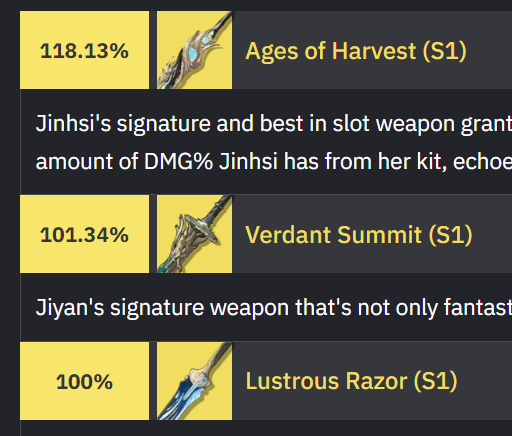This screenshot has width=512, height=436.
Task: Open the Ages of Harvest (S1) link
Action: point(356,51)
